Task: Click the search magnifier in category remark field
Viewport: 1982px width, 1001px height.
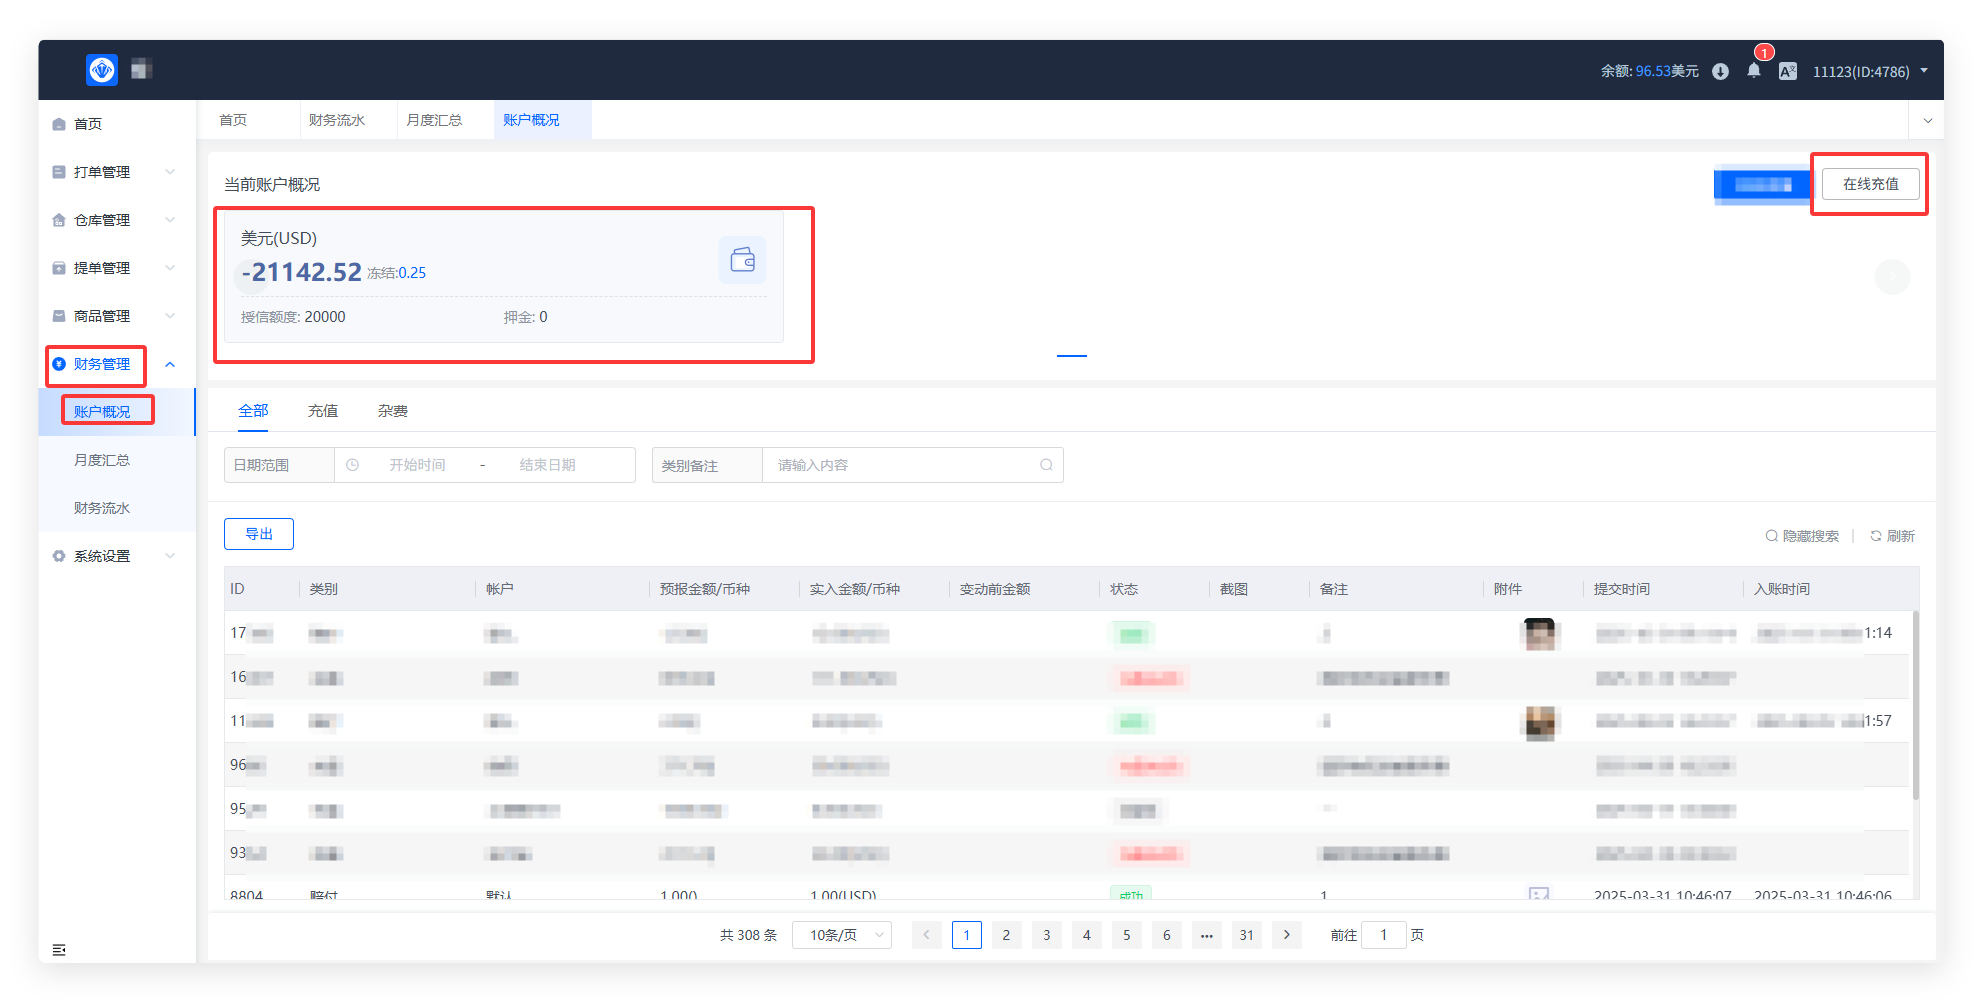Action: pos(1046,465)
